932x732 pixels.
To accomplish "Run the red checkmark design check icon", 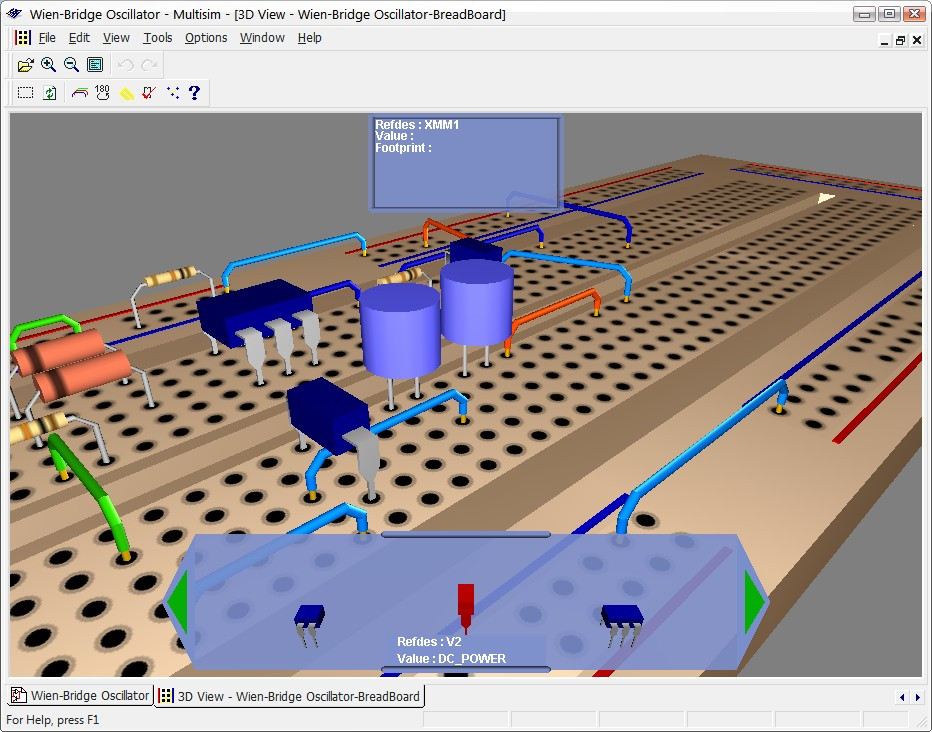I will [x=149, y=93].
